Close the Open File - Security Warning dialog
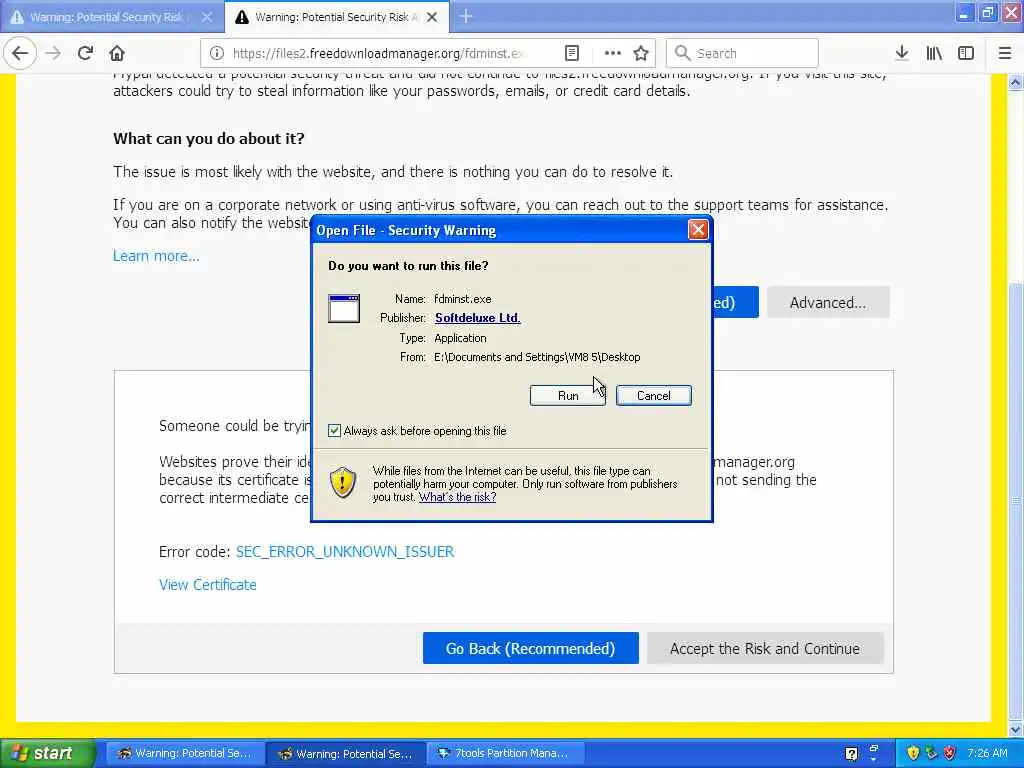 [697, 230]
